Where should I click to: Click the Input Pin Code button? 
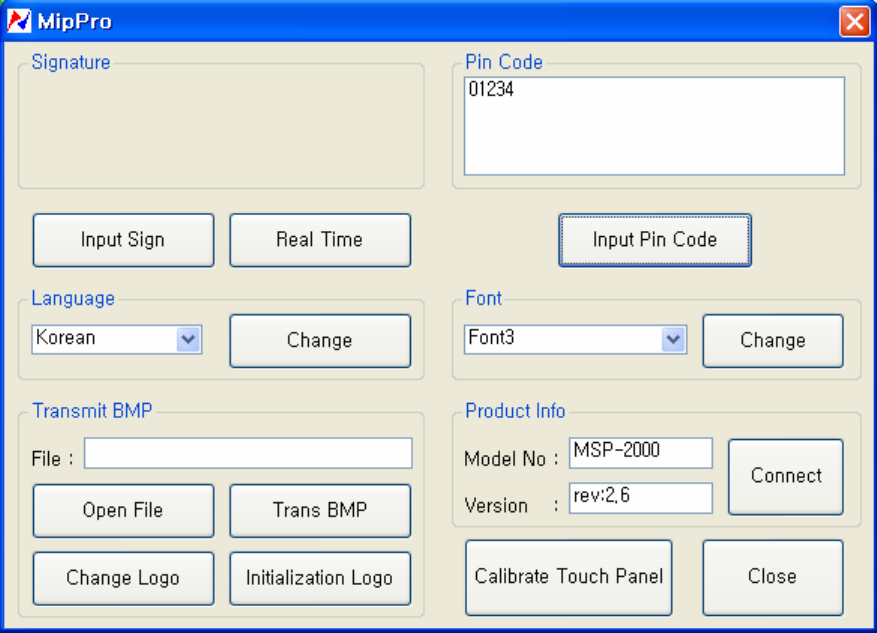[x=655, y=240]
